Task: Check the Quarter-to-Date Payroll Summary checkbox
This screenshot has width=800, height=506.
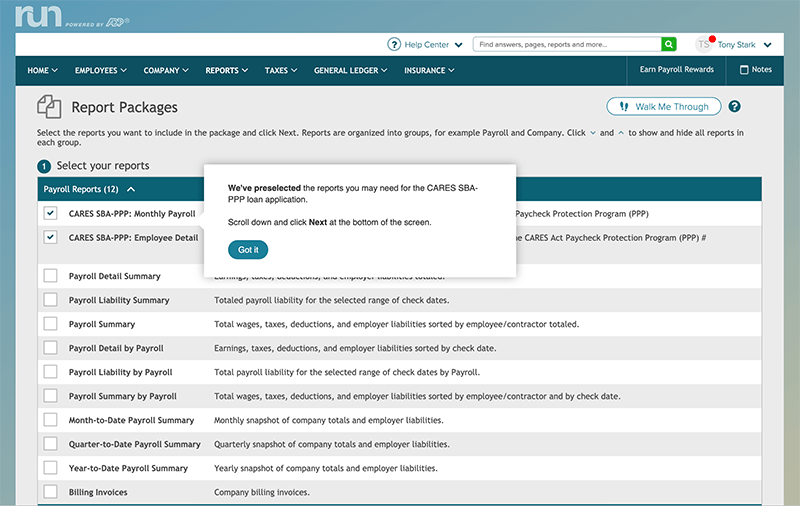Action: (x=50, y=444)
